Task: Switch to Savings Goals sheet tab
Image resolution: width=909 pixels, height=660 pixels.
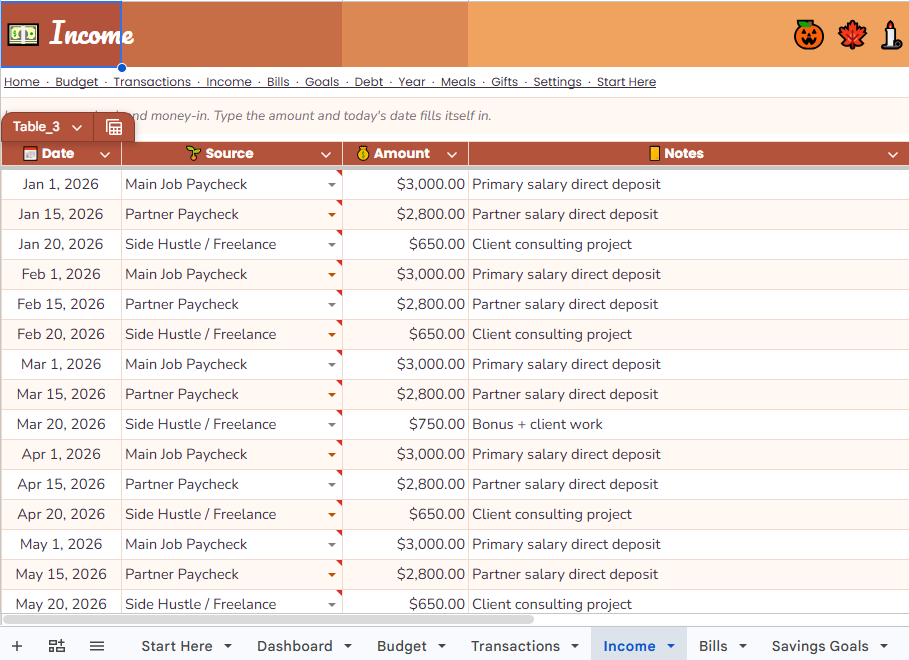Action: (x=820, y=646)
